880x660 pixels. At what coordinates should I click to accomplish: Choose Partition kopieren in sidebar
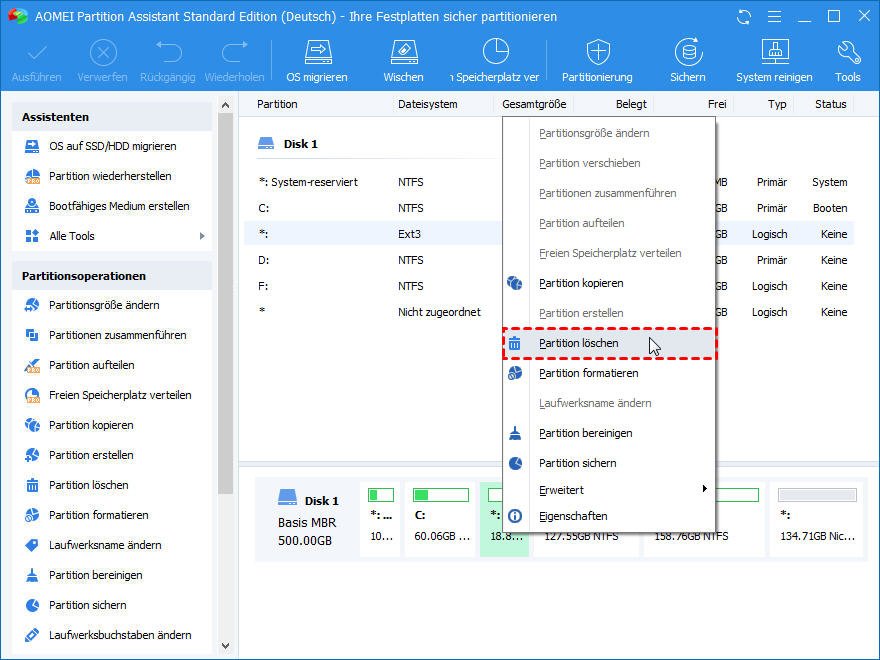coord(91,425)
